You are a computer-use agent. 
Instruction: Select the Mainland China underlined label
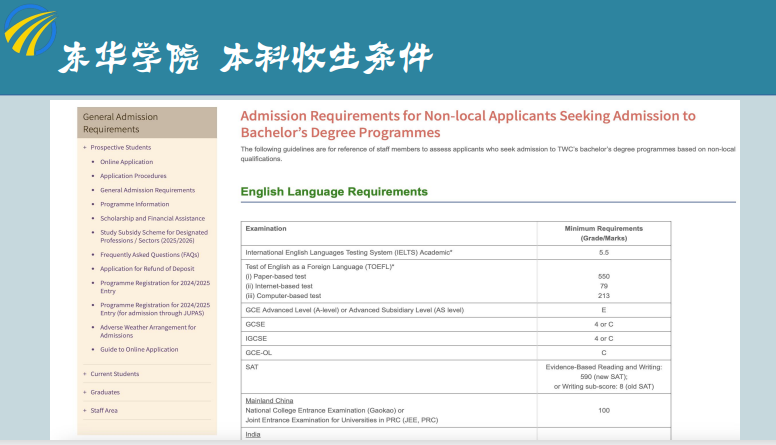tap(269, 400)
